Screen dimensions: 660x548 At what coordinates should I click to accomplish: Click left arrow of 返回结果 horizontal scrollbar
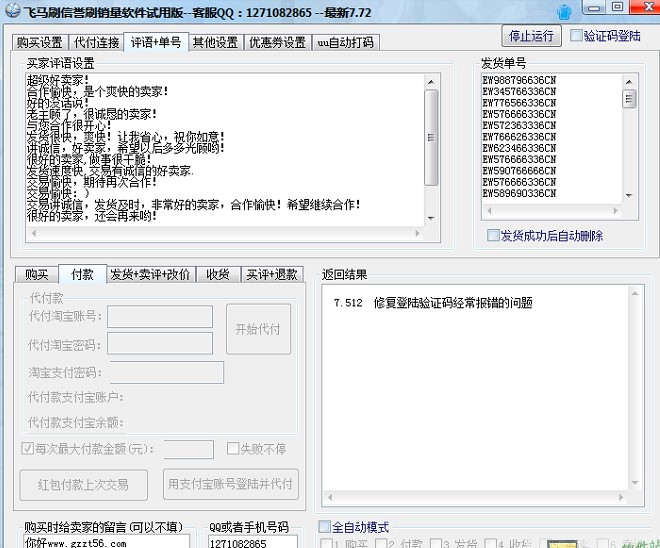click(330, 497)
